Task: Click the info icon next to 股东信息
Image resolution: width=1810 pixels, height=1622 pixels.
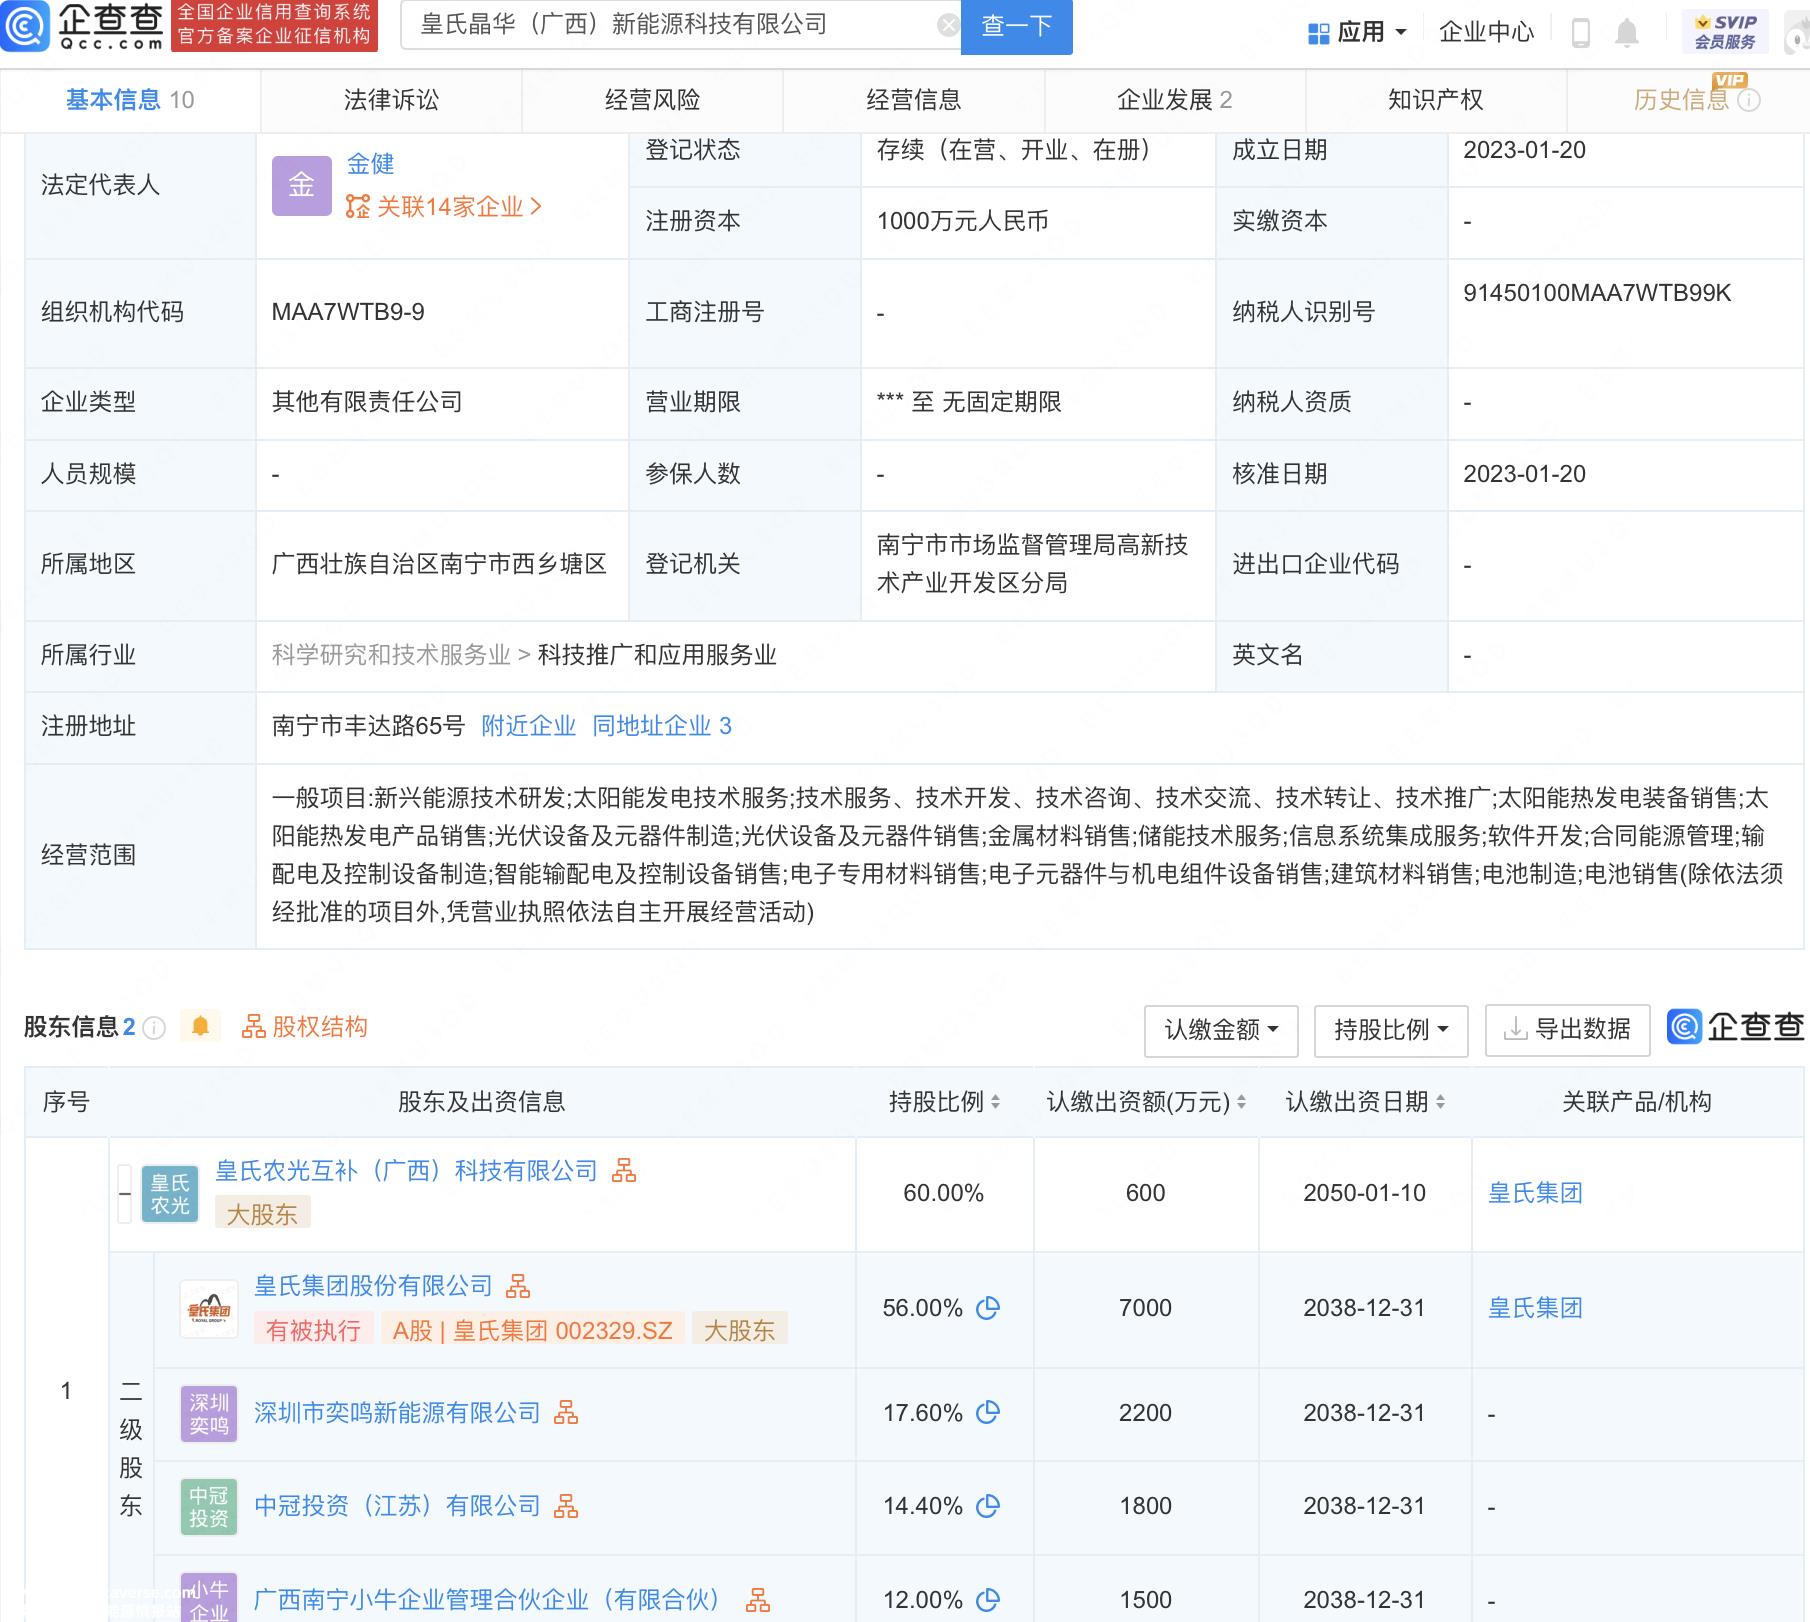Action: [154, 1027]
